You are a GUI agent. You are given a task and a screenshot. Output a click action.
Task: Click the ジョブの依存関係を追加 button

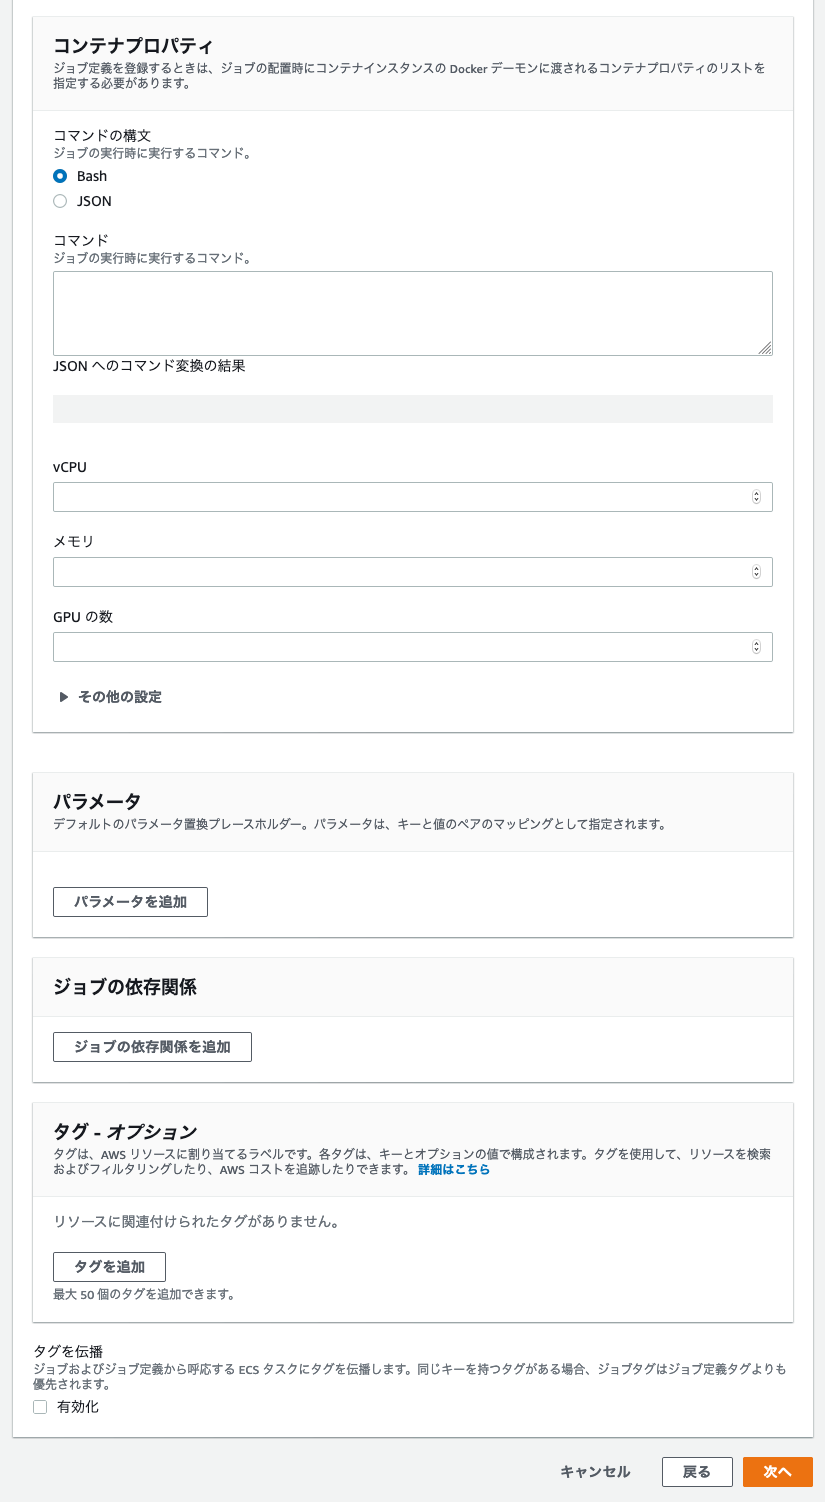click(x=152, y=1047)
